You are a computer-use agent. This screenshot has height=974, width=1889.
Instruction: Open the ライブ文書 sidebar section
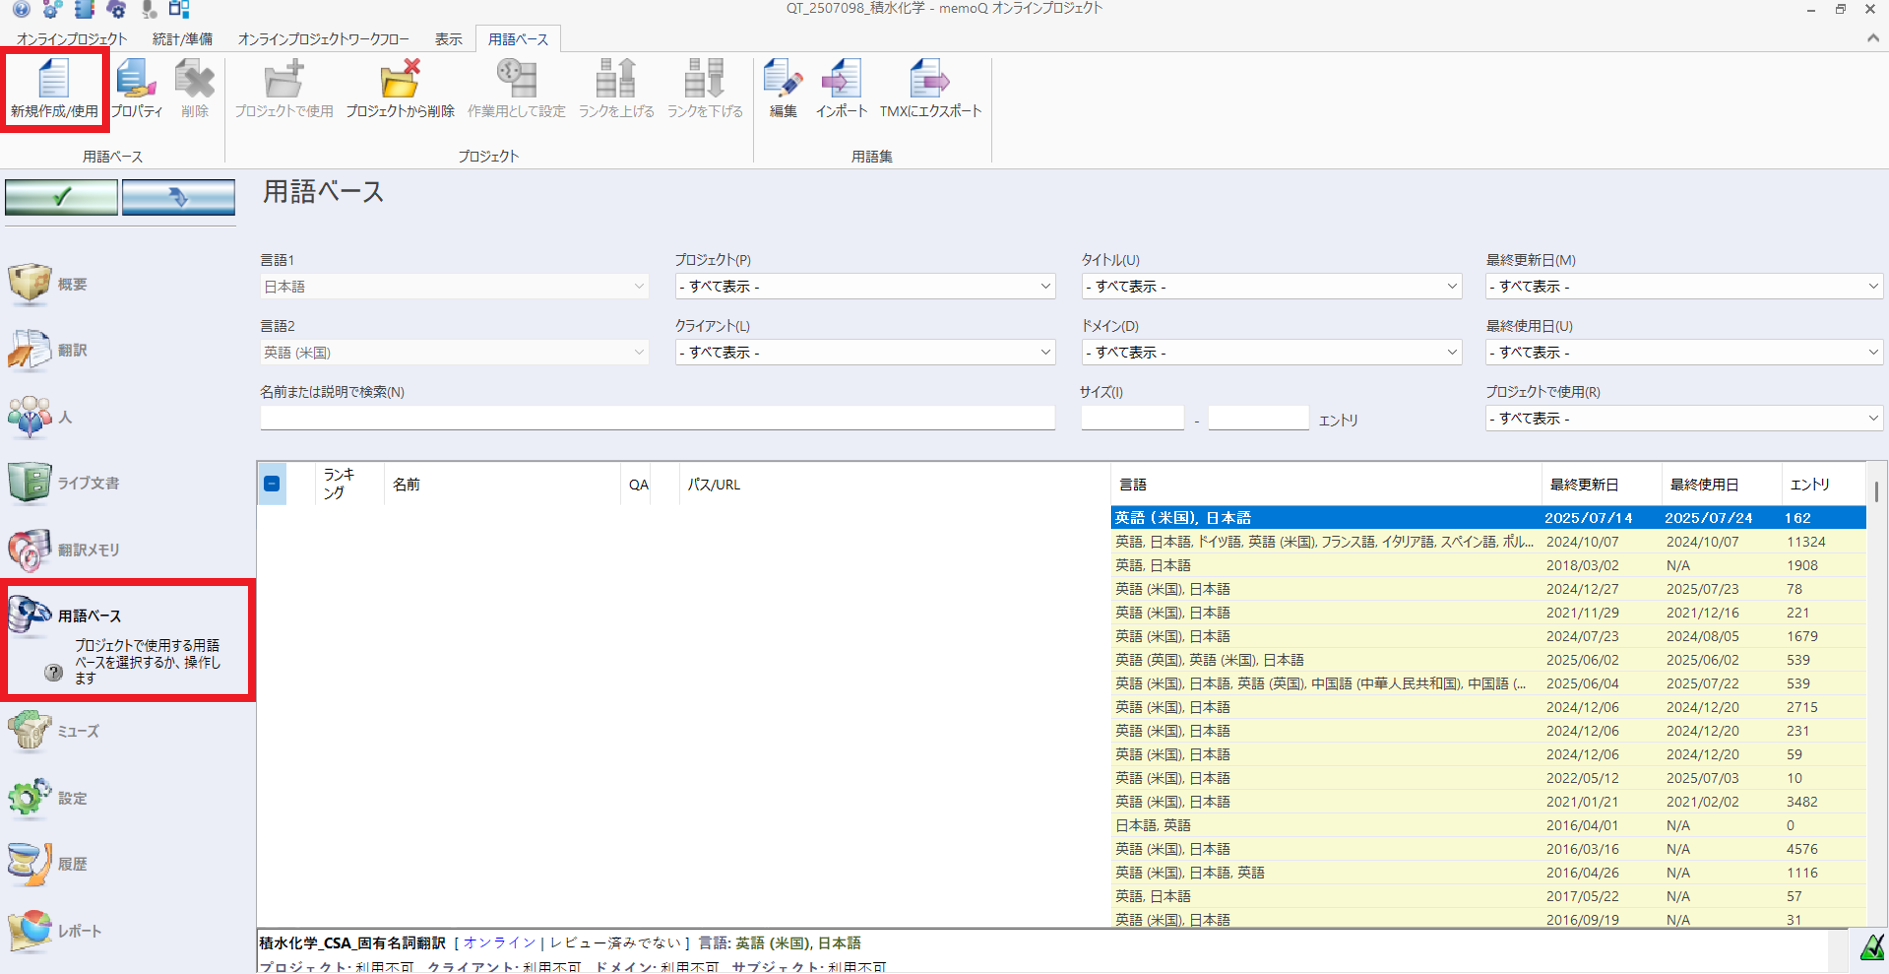pyautogui.click(x=65, y=483)
